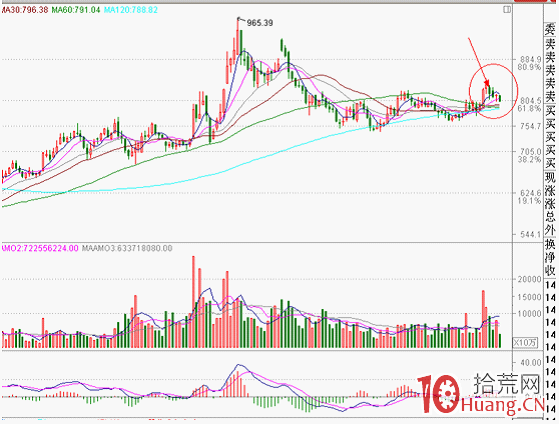Click the small window-layout icon atop the chart

click(507, 10)
